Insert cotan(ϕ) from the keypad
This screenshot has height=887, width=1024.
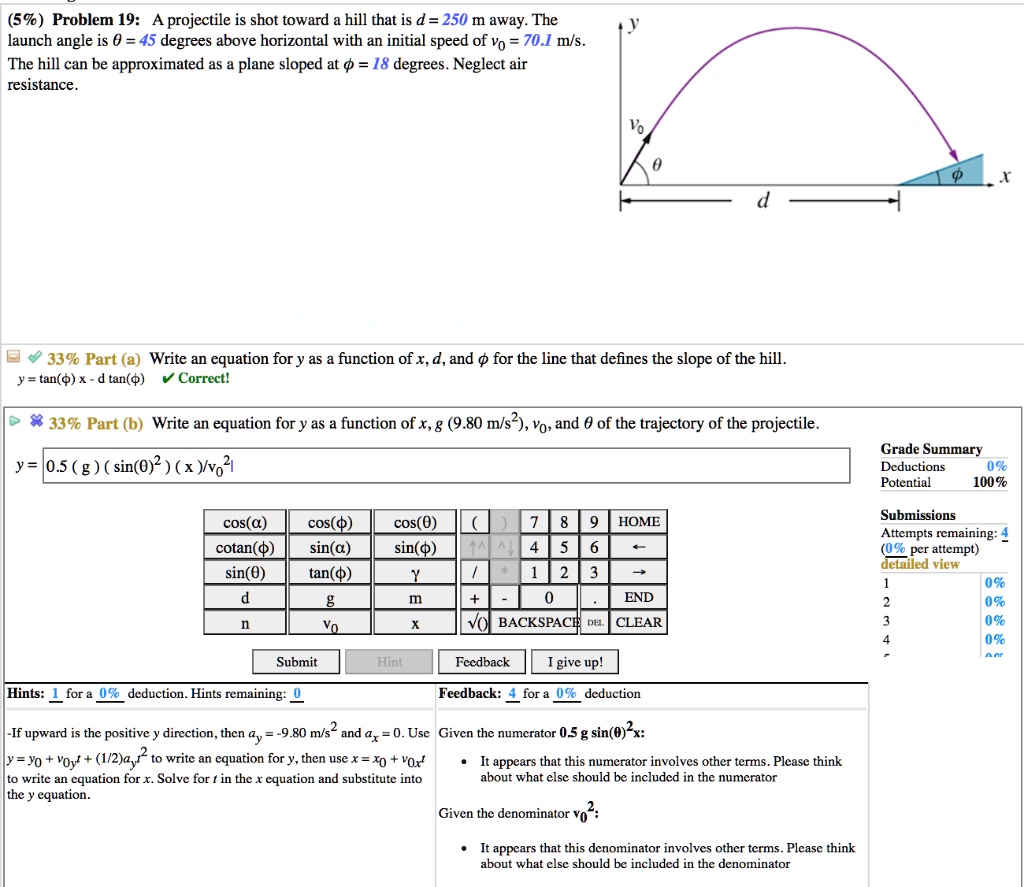(245, 547)
